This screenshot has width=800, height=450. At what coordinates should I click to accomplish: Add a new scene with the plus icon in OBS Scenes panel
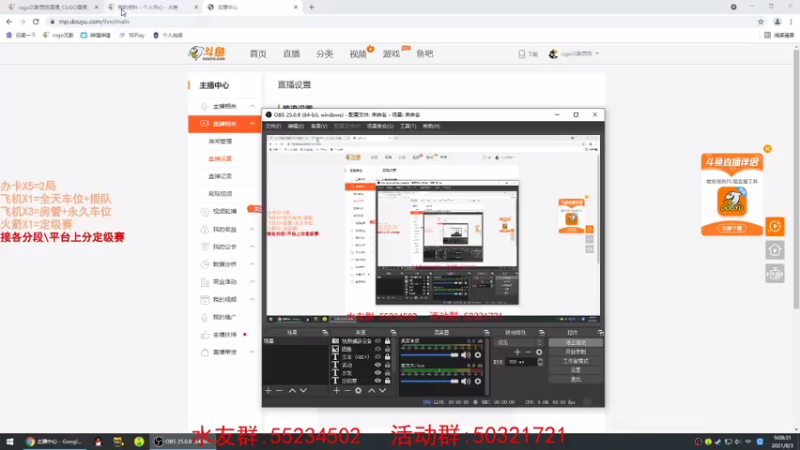pyautogui.click(x=268, y=390)
